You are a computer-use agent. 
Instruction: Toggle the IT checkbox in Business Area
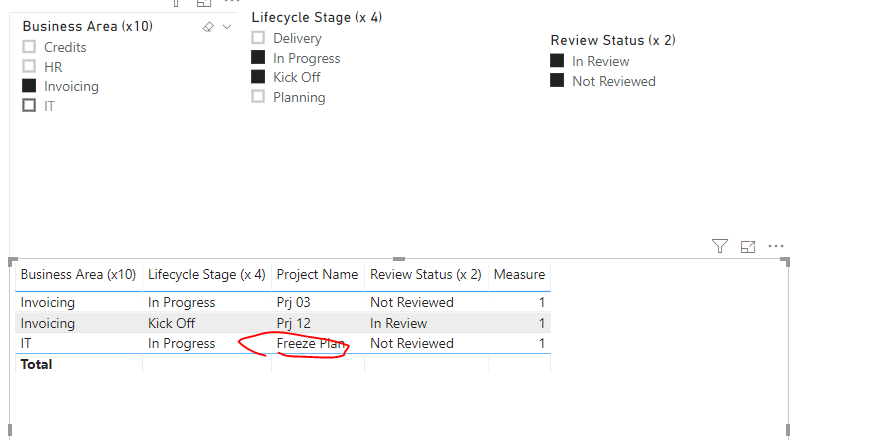(29, 105)
